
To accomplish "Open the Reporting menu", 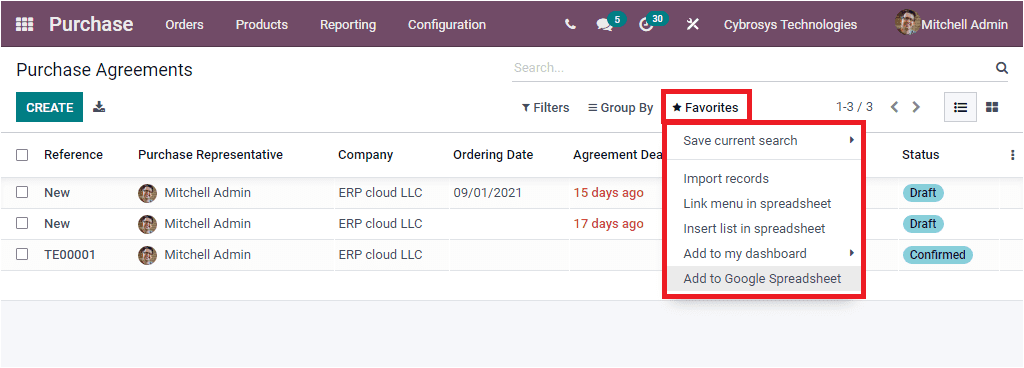I will pos(348,25).
